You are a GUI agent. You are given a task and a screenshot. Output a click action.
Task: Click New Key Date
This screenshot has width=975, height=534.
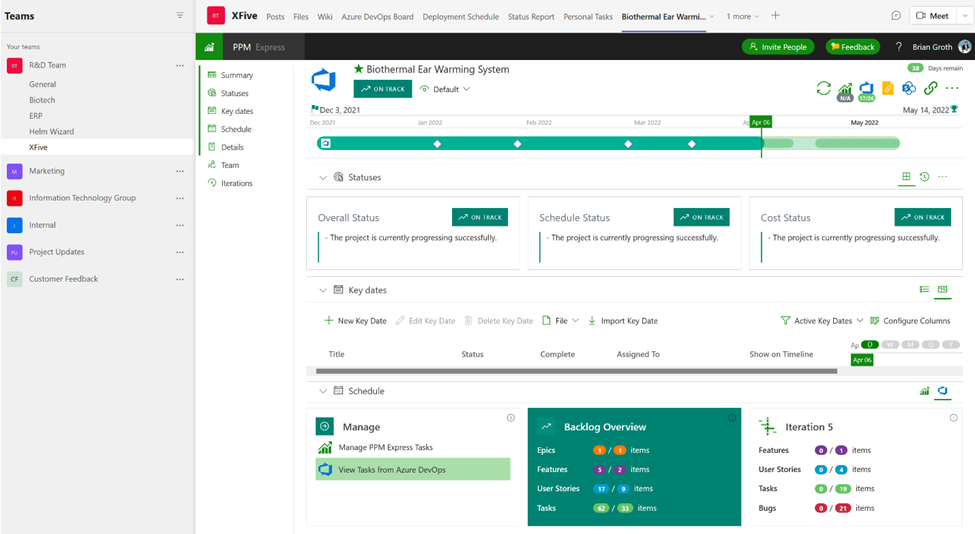tap(355, 321)
